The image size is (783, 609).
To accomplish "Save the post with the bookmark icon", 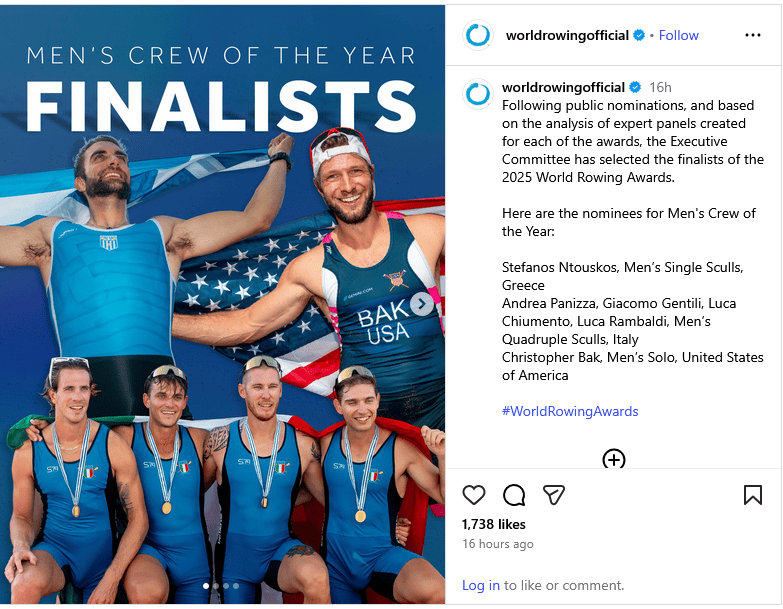I will pyautogui.click(x=753, y=495).
